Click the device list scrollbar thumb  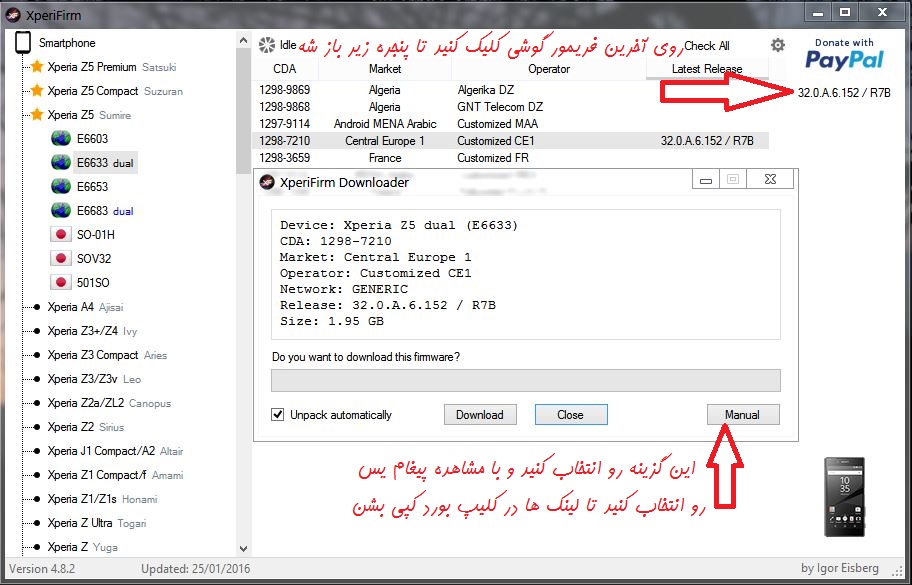click(243, 110)
